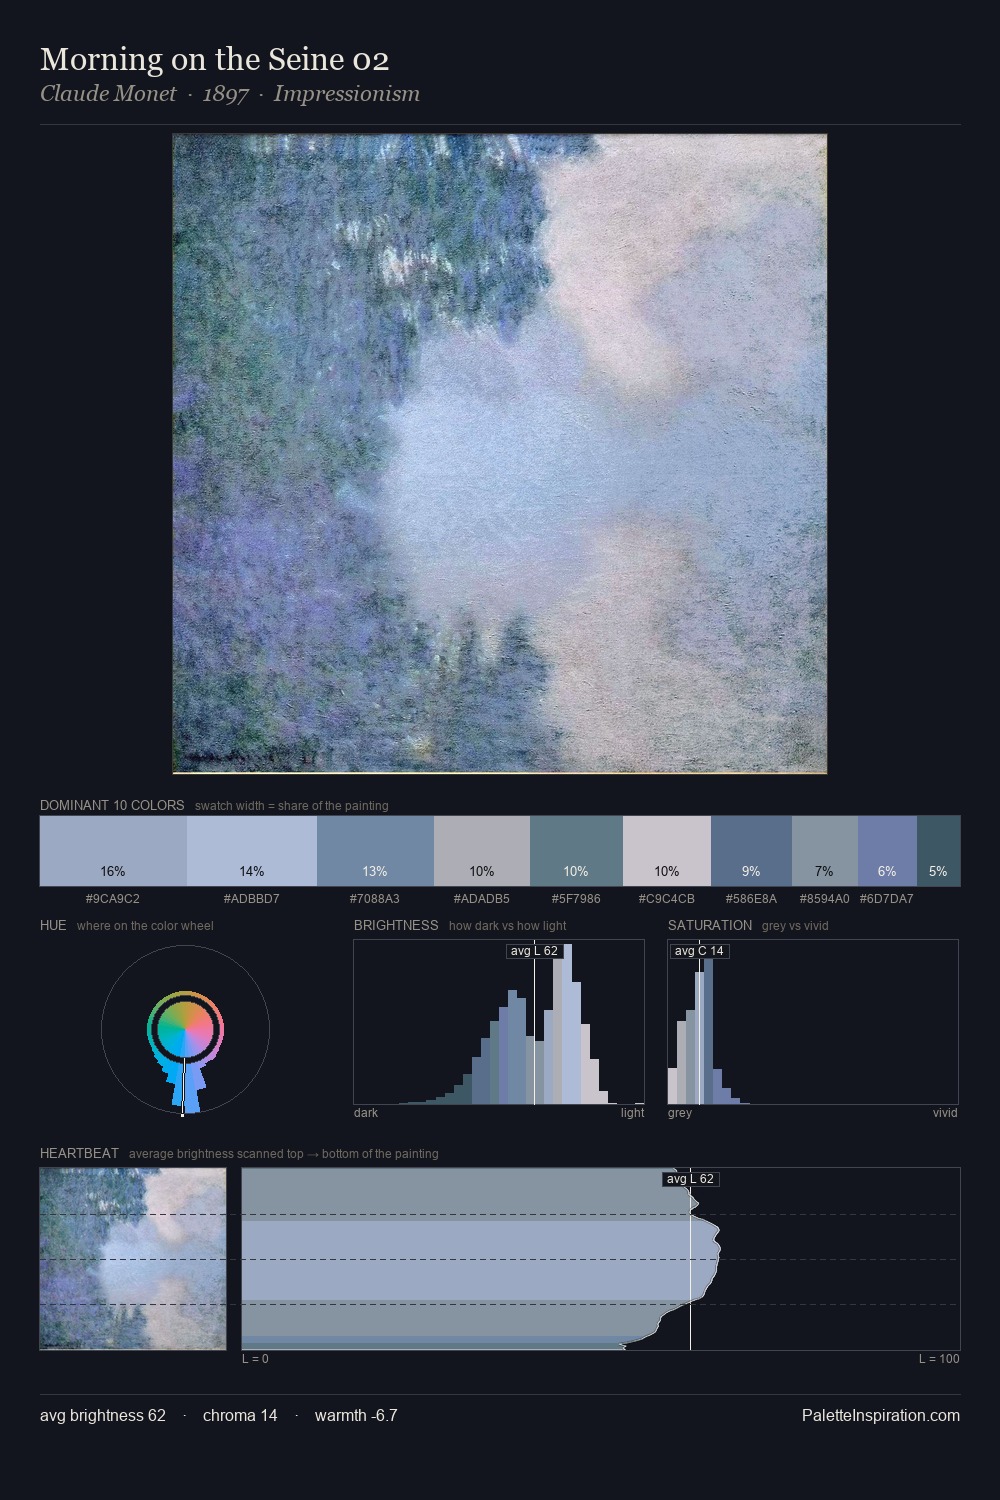Click the 'grey vs vivid' caption
This screenshot has height=1500, width=1000.
tap(795, 926)
